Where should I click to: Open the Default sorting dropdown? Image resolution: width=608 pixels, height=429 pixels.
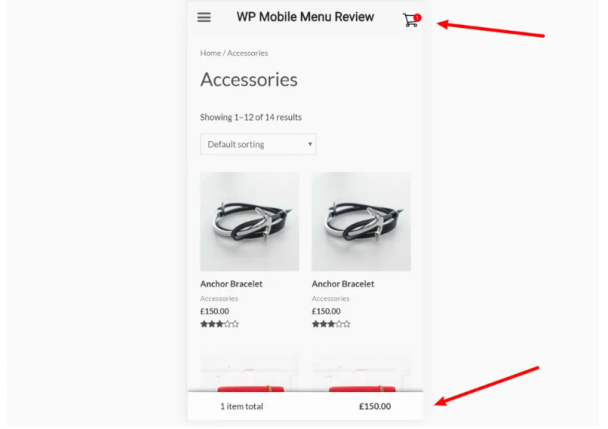coord(258,144)
